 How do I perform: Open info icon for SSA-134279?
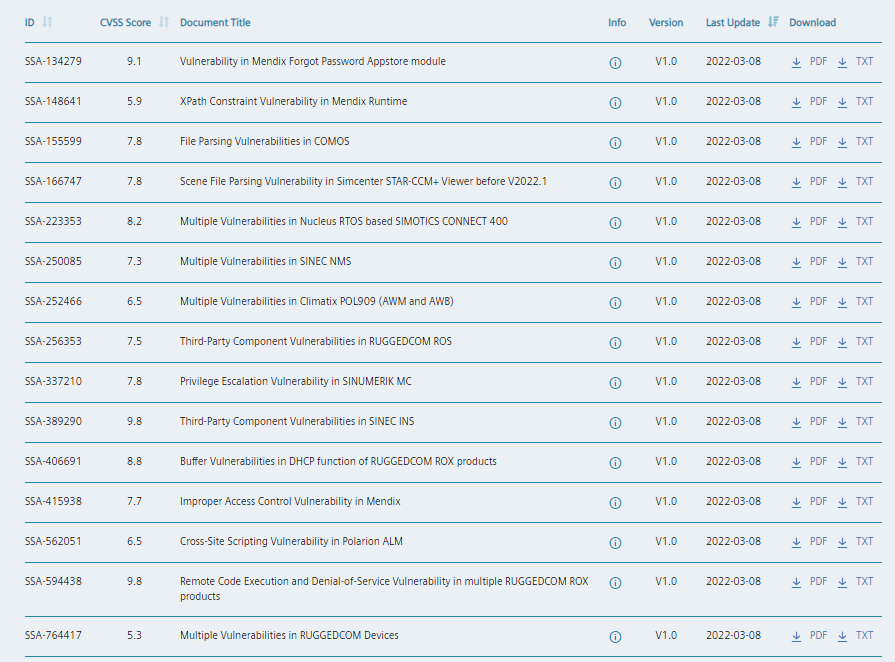(x=615, y=63)
